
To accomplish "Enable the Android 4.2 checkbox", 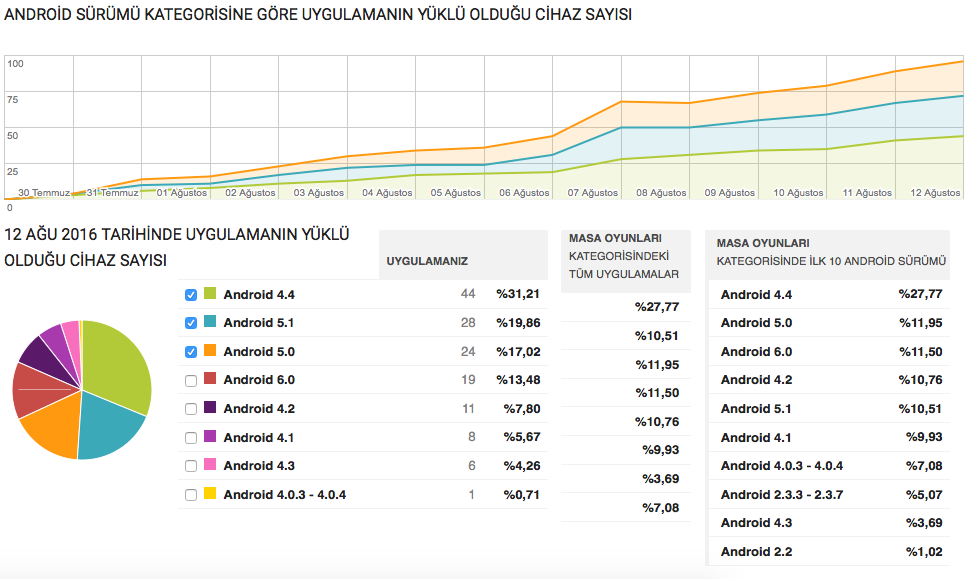I will pos(191,409).
